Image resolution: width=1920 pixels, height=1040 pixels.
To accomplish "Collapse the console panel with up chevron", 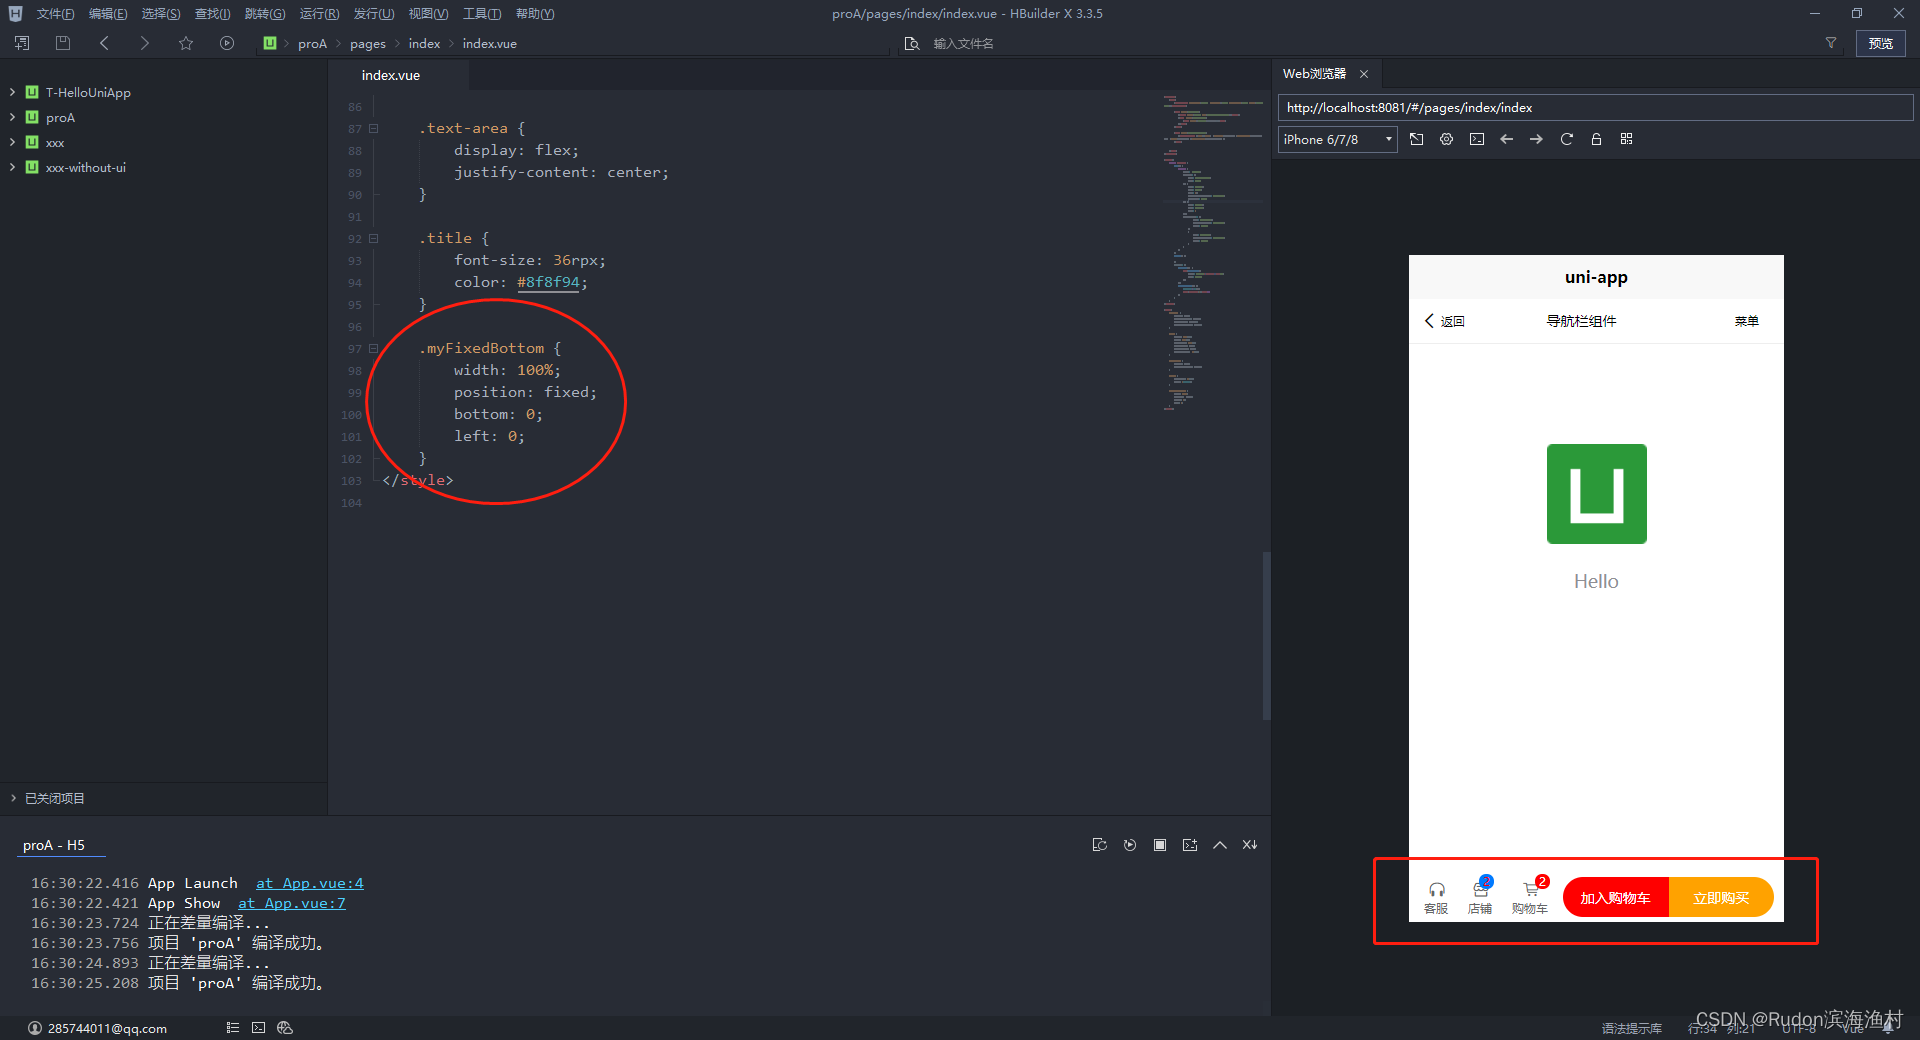I will point(1219,845).
